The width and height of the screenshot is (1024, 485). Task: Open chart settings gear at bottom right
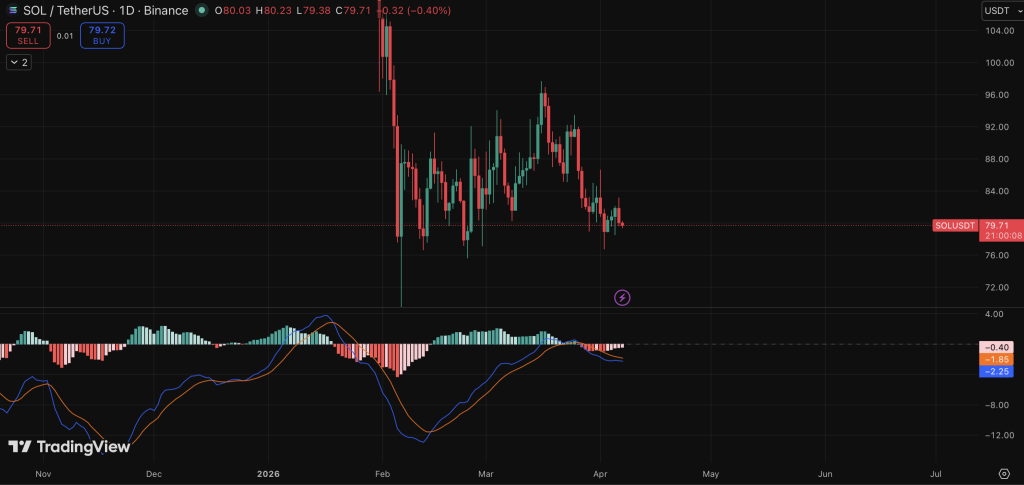tap(1003, 472)
